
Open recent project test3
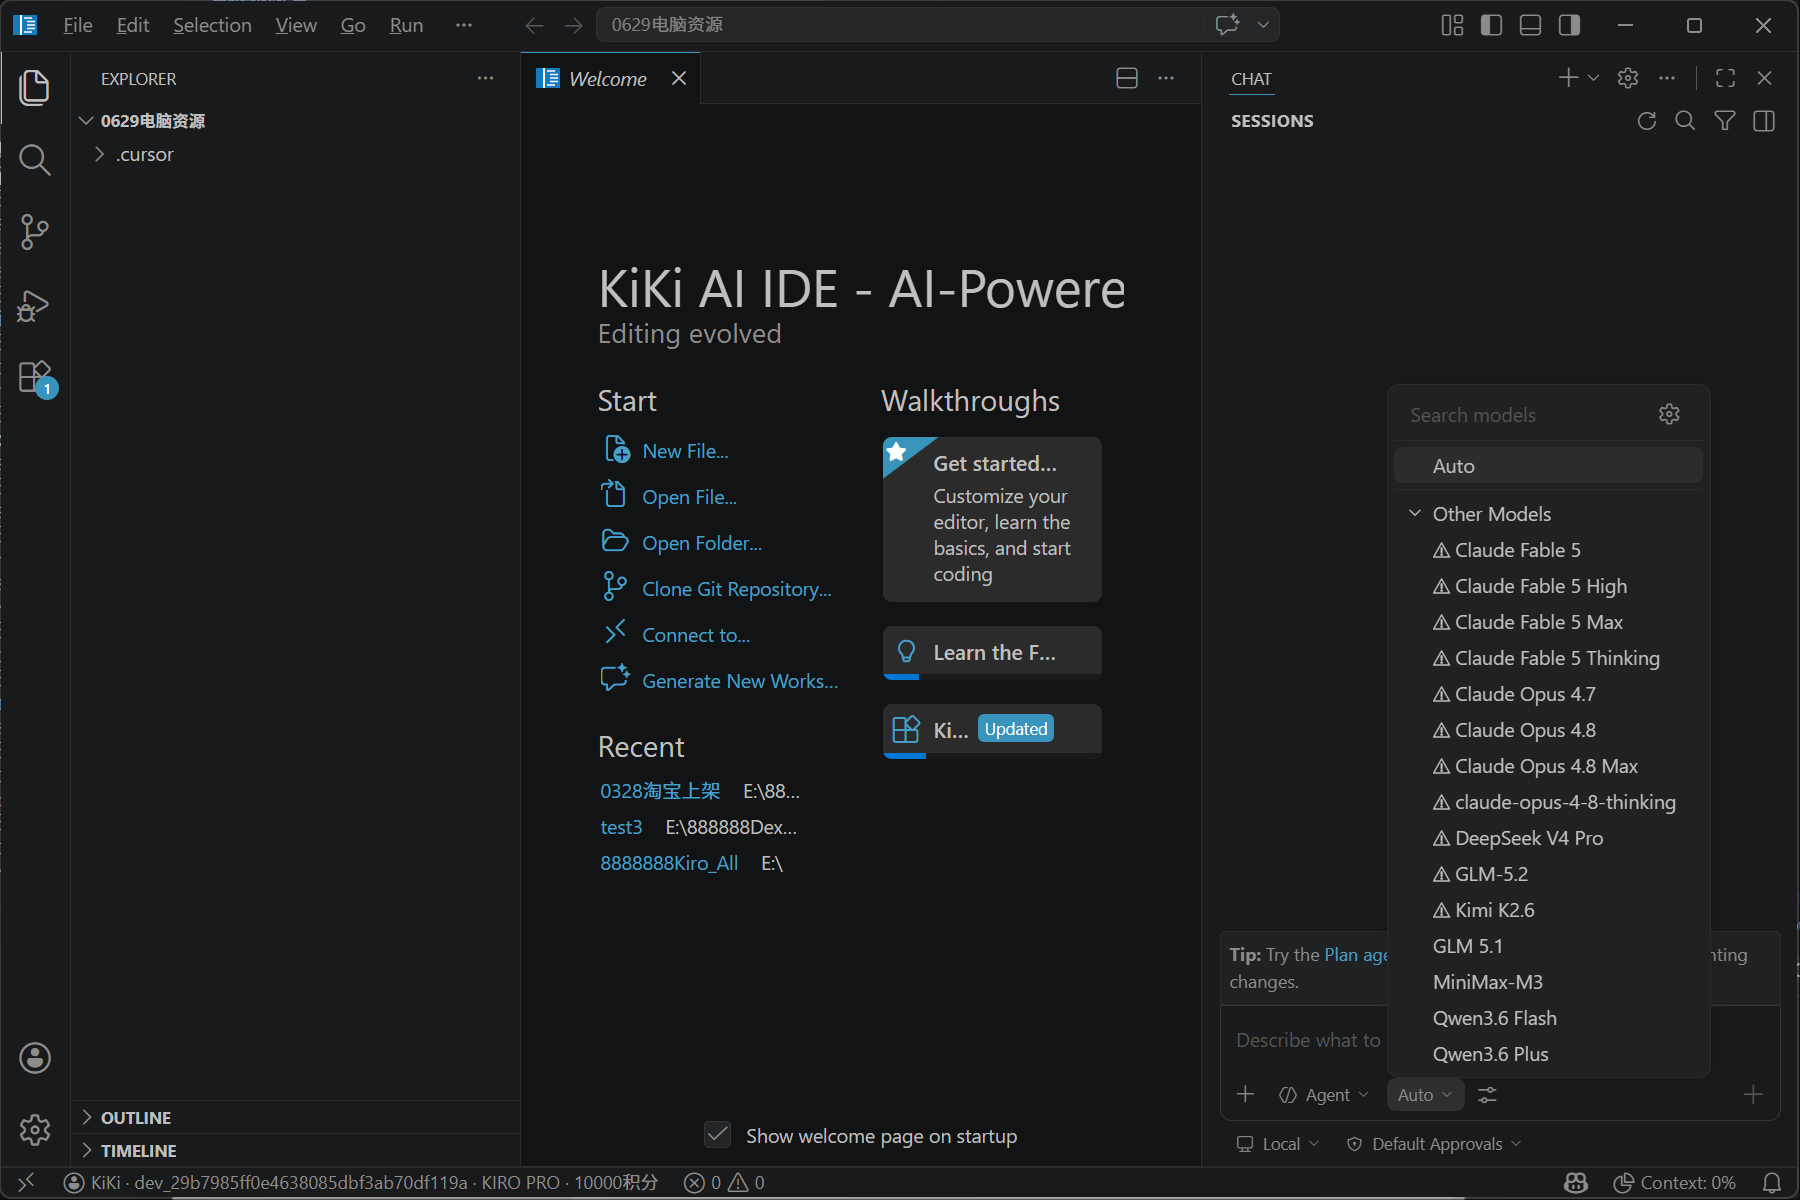pyautogui.click(x=621, y=827)
